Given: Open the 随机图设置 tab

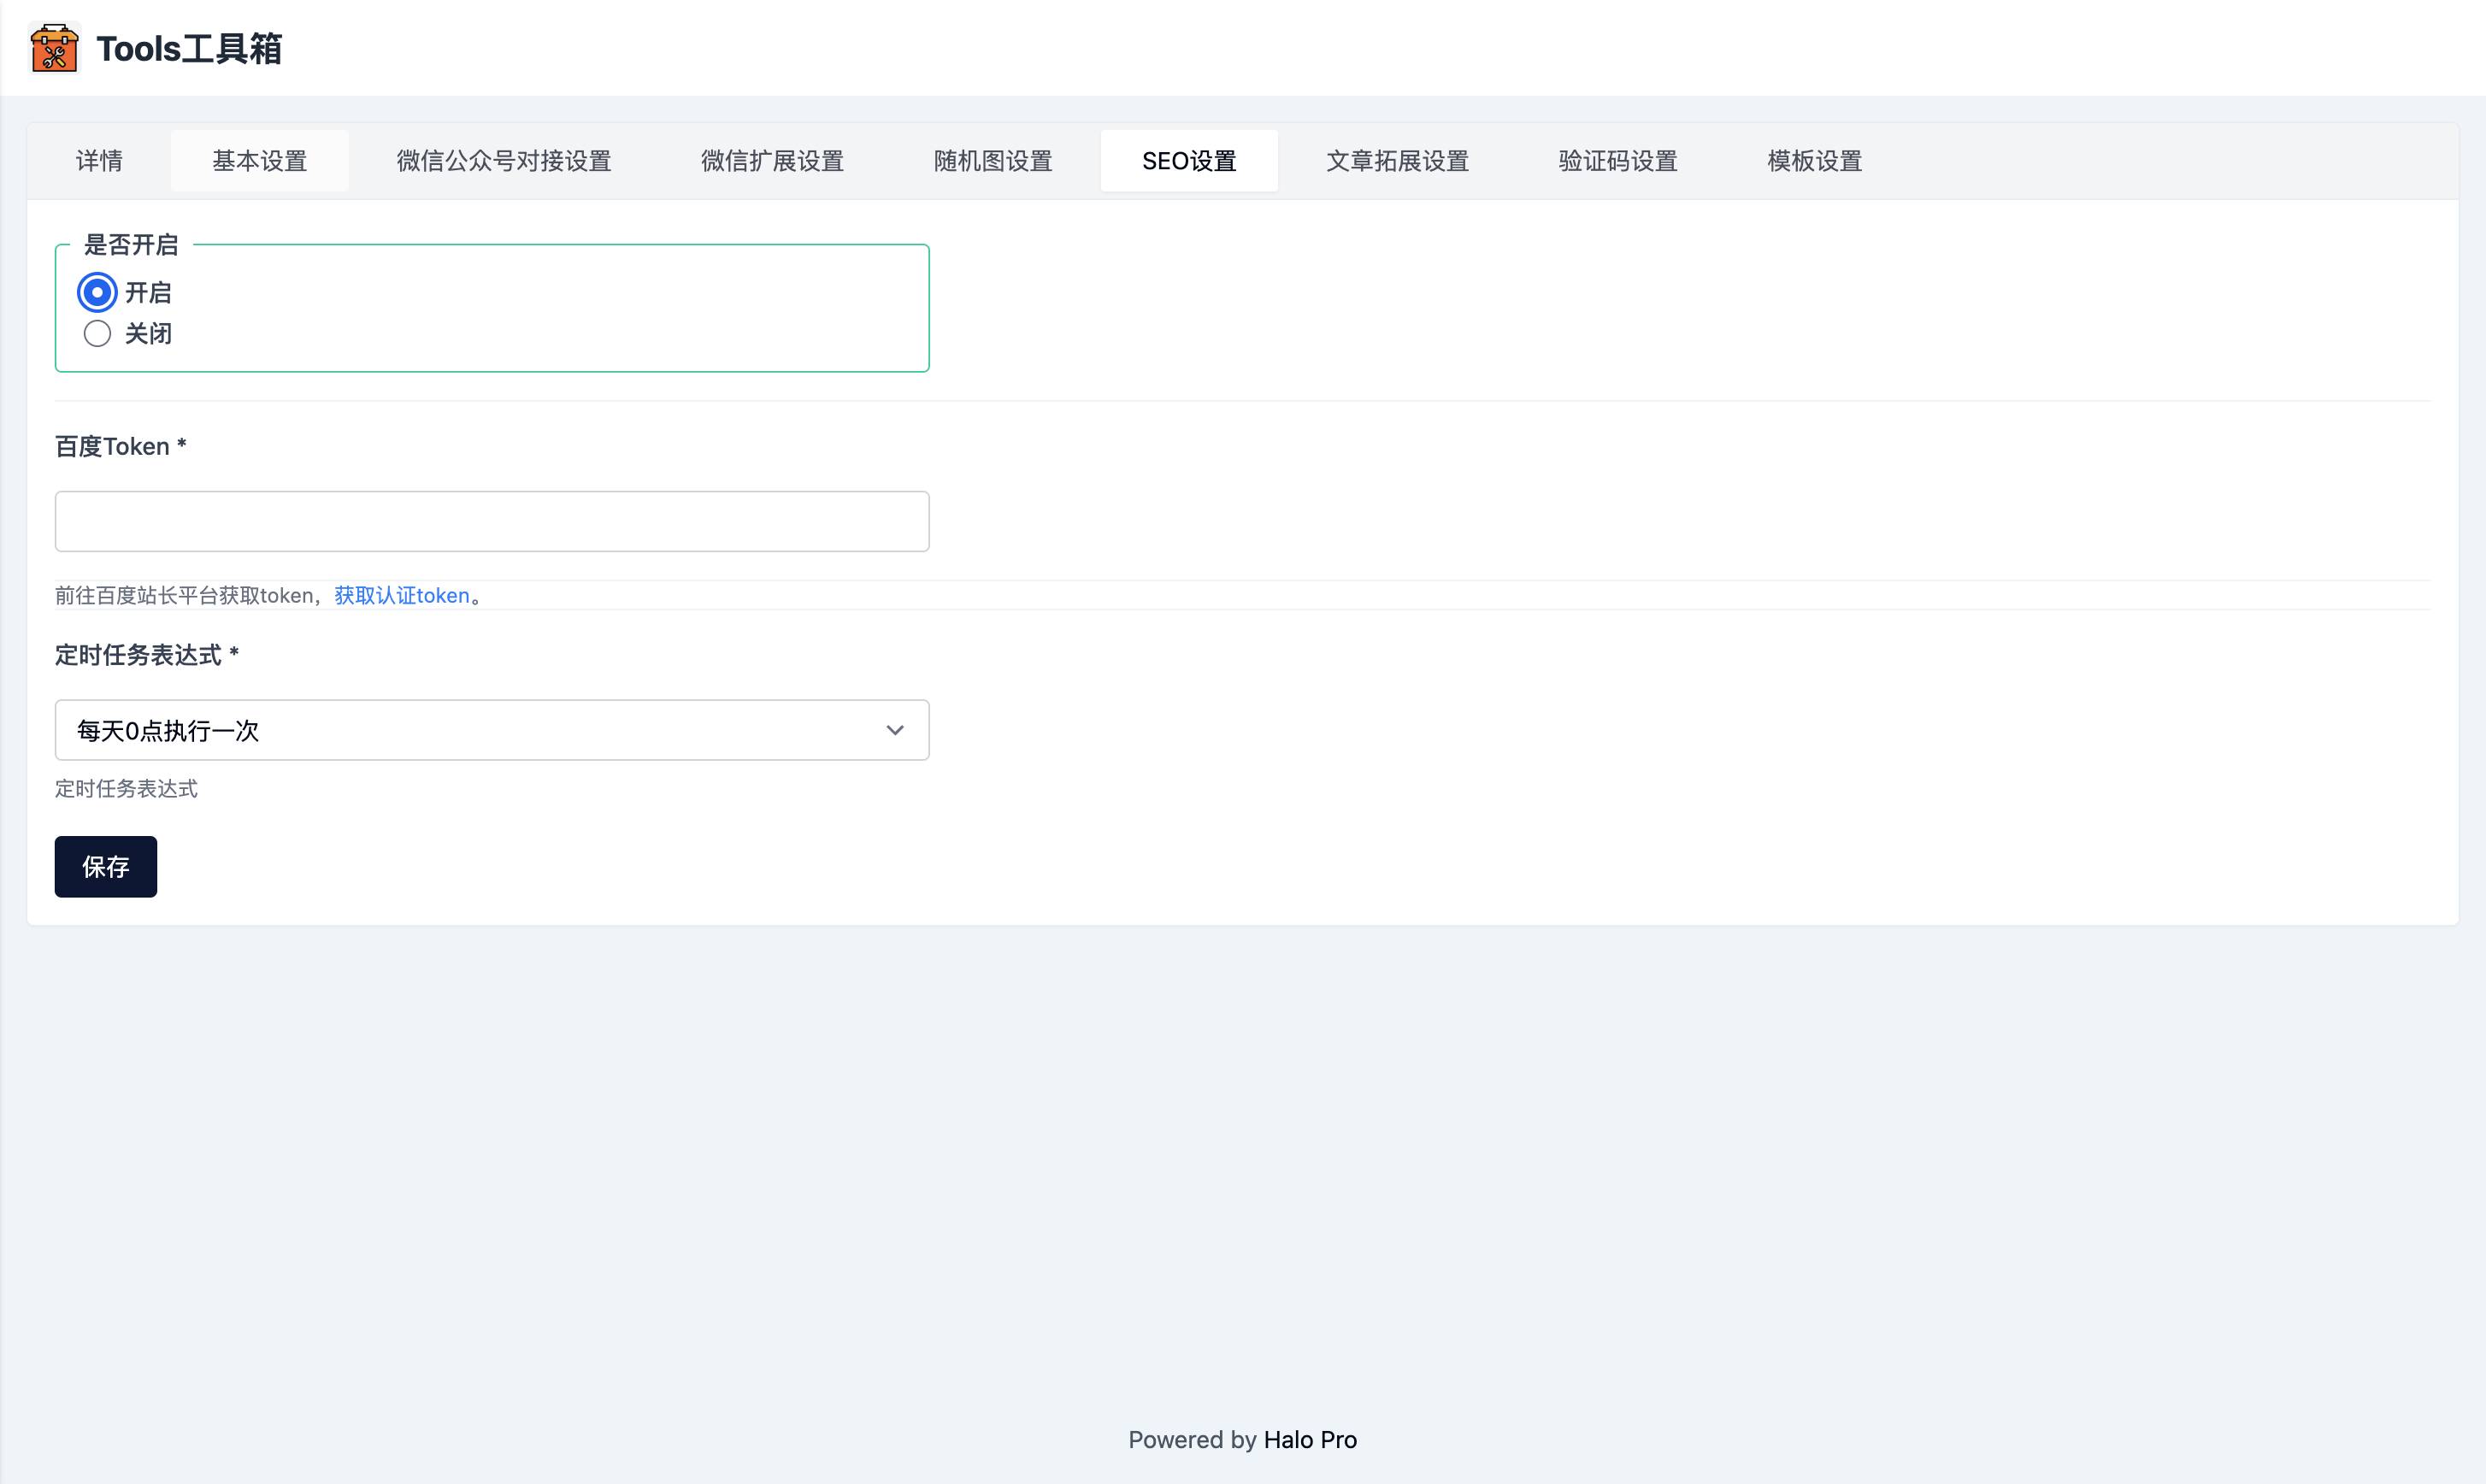Looking at the screenshot, I should pyautogui.click(x=993, y=161).
